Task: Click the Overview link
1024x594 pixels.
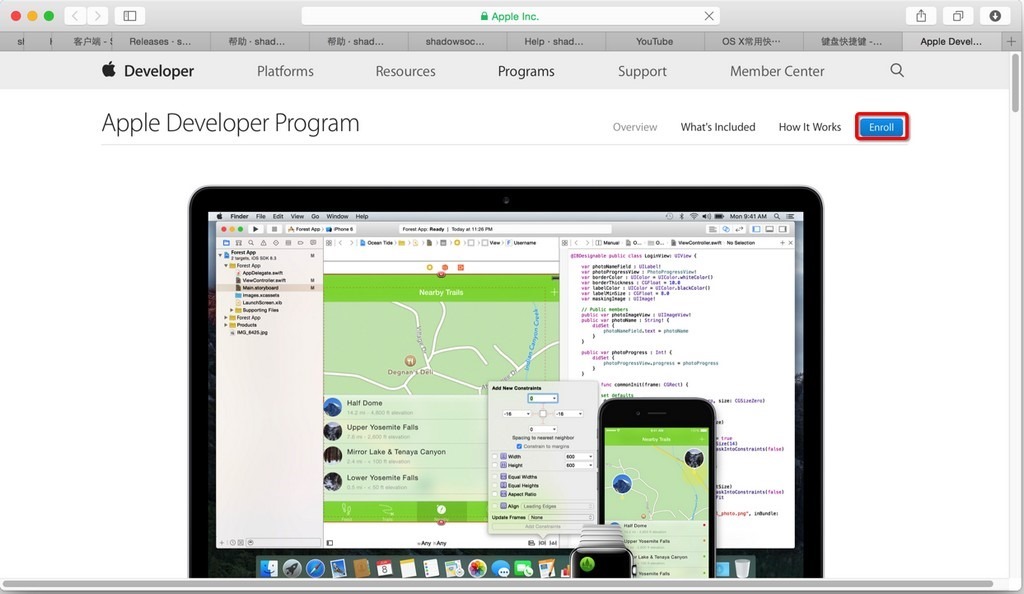Action: (x=635, y=127)
